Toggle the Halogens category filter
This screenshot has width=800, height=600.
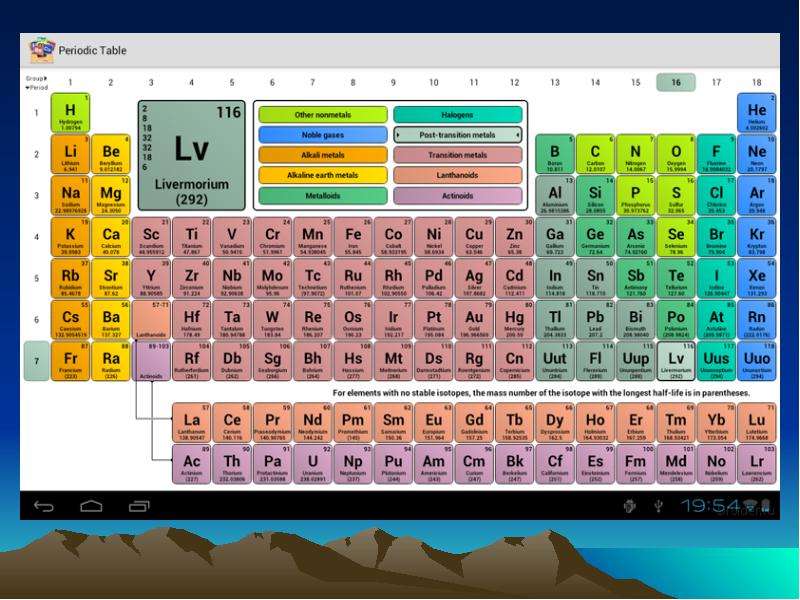point(458,115)
